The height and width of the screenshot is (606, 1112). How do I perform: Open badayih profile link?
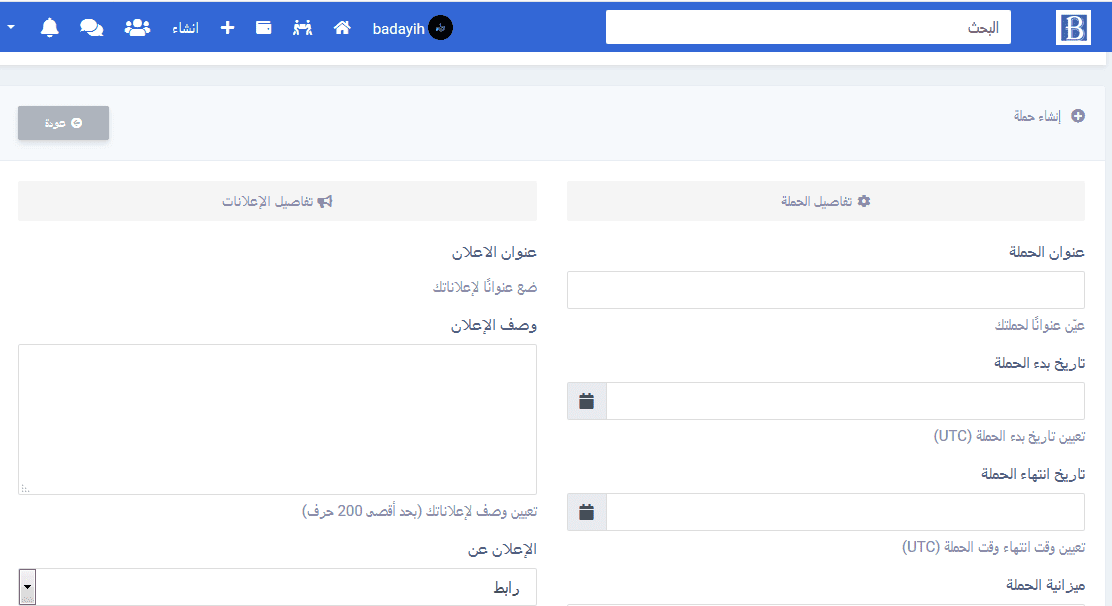pos(399,28)
